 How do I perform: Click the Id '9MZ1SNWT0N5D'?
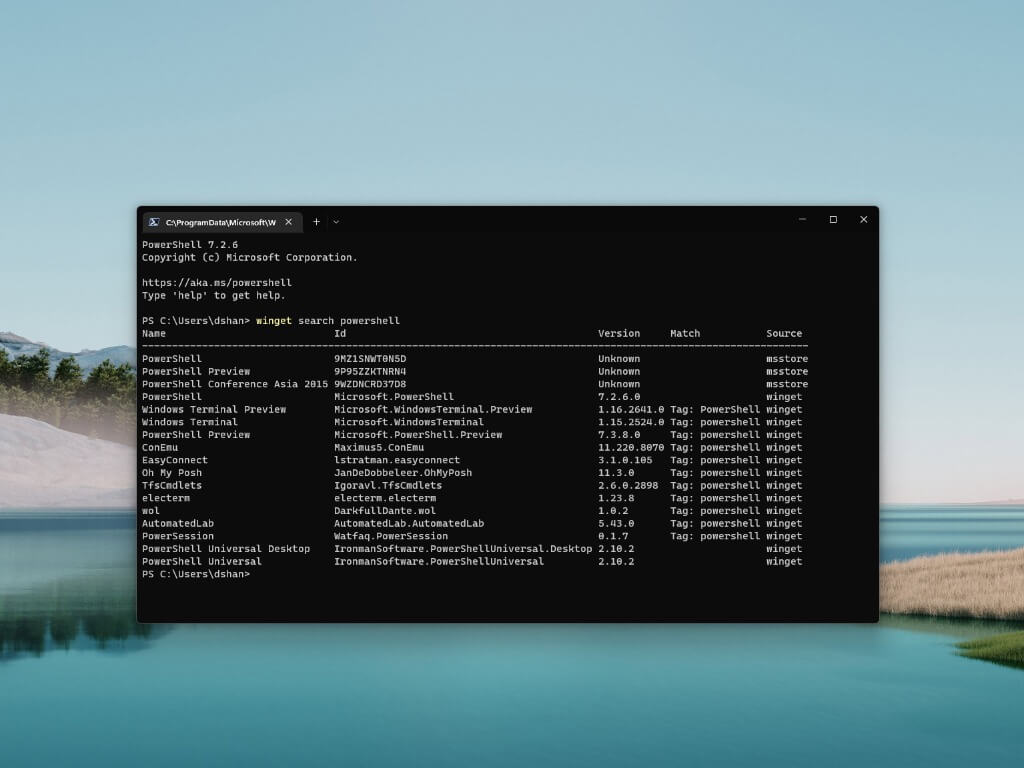(x=370, y=359)
